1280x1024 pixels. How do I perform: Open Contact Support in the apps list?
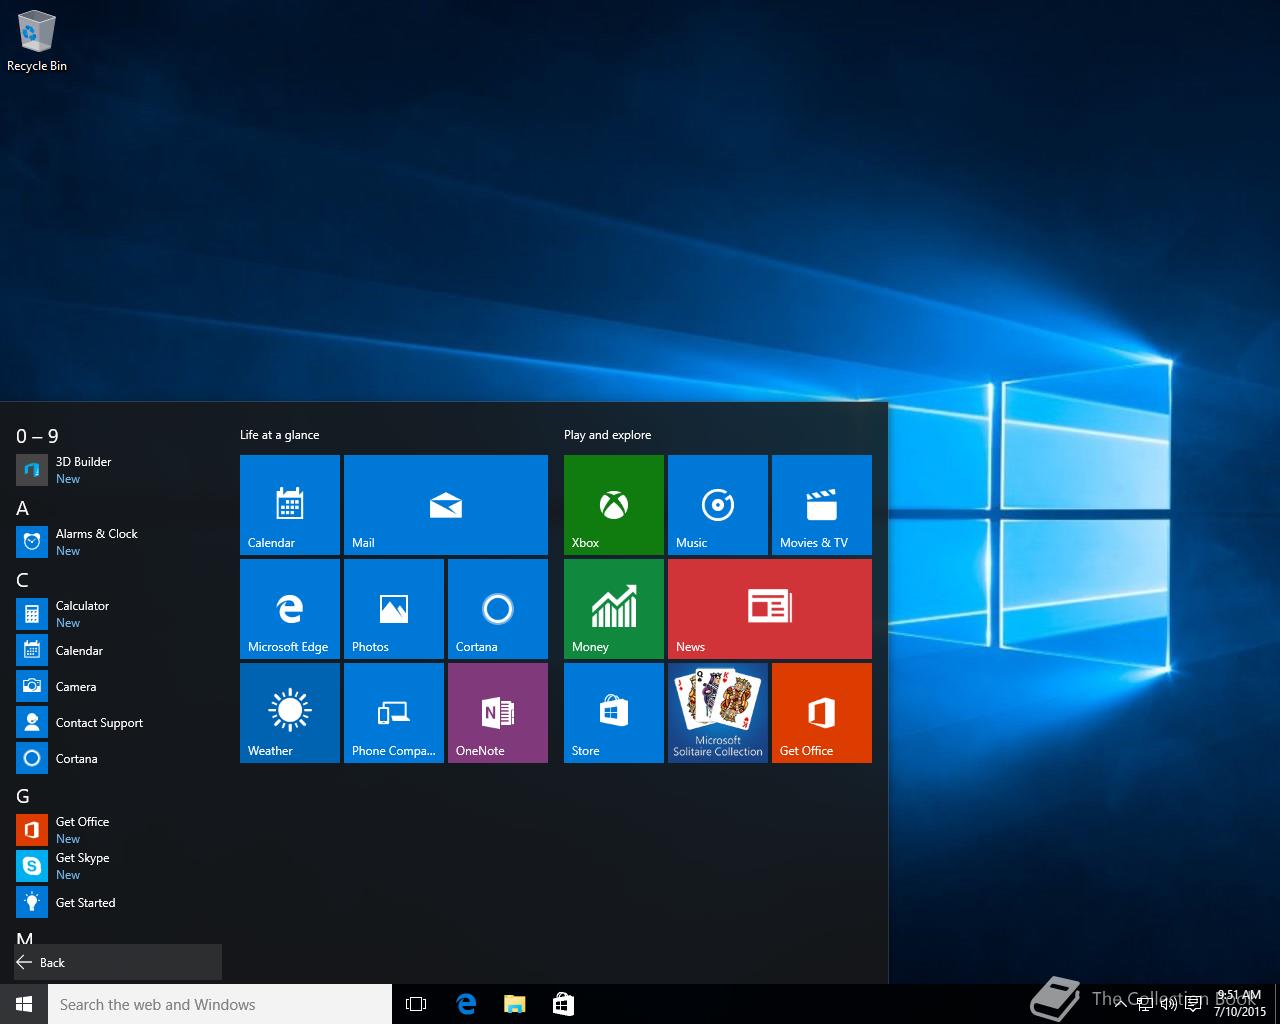[118, 722]
